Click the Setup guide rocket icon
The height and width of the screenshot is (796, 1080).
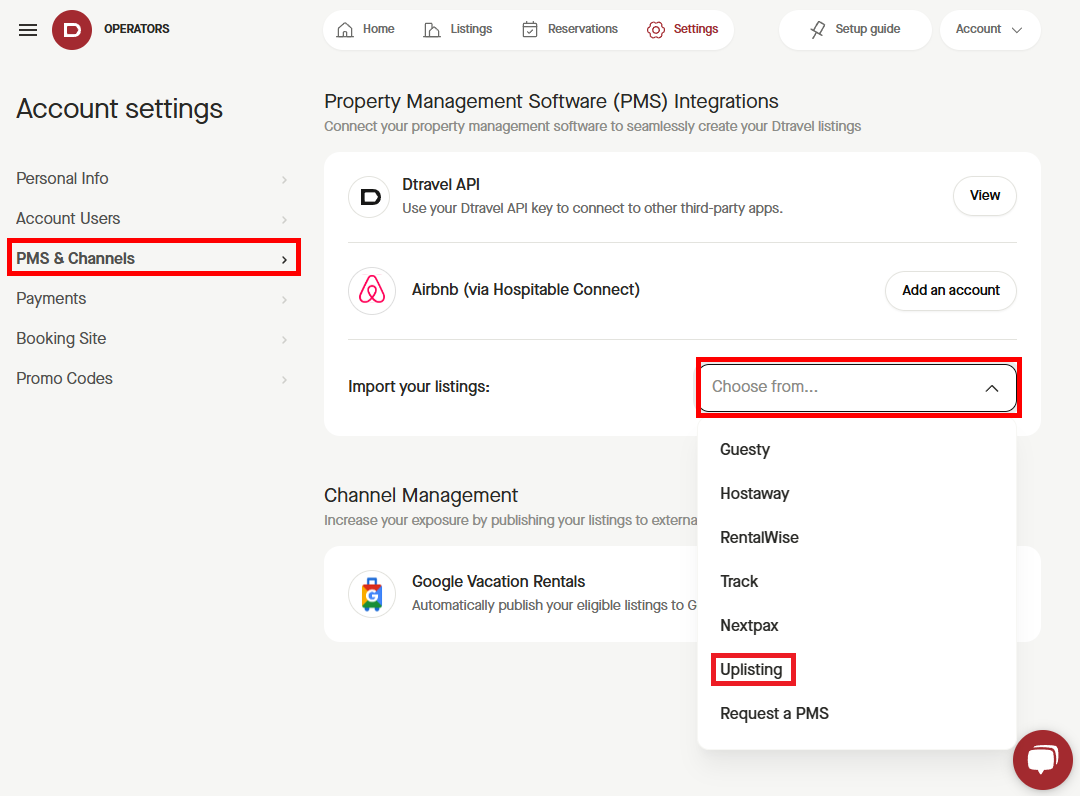[x=818, y=30]
